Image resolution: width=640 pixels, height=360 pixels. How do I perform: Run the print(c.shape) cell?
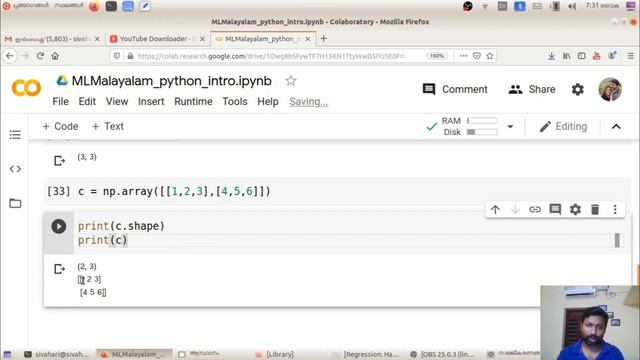pyautogui.click(x=59, y=226)
